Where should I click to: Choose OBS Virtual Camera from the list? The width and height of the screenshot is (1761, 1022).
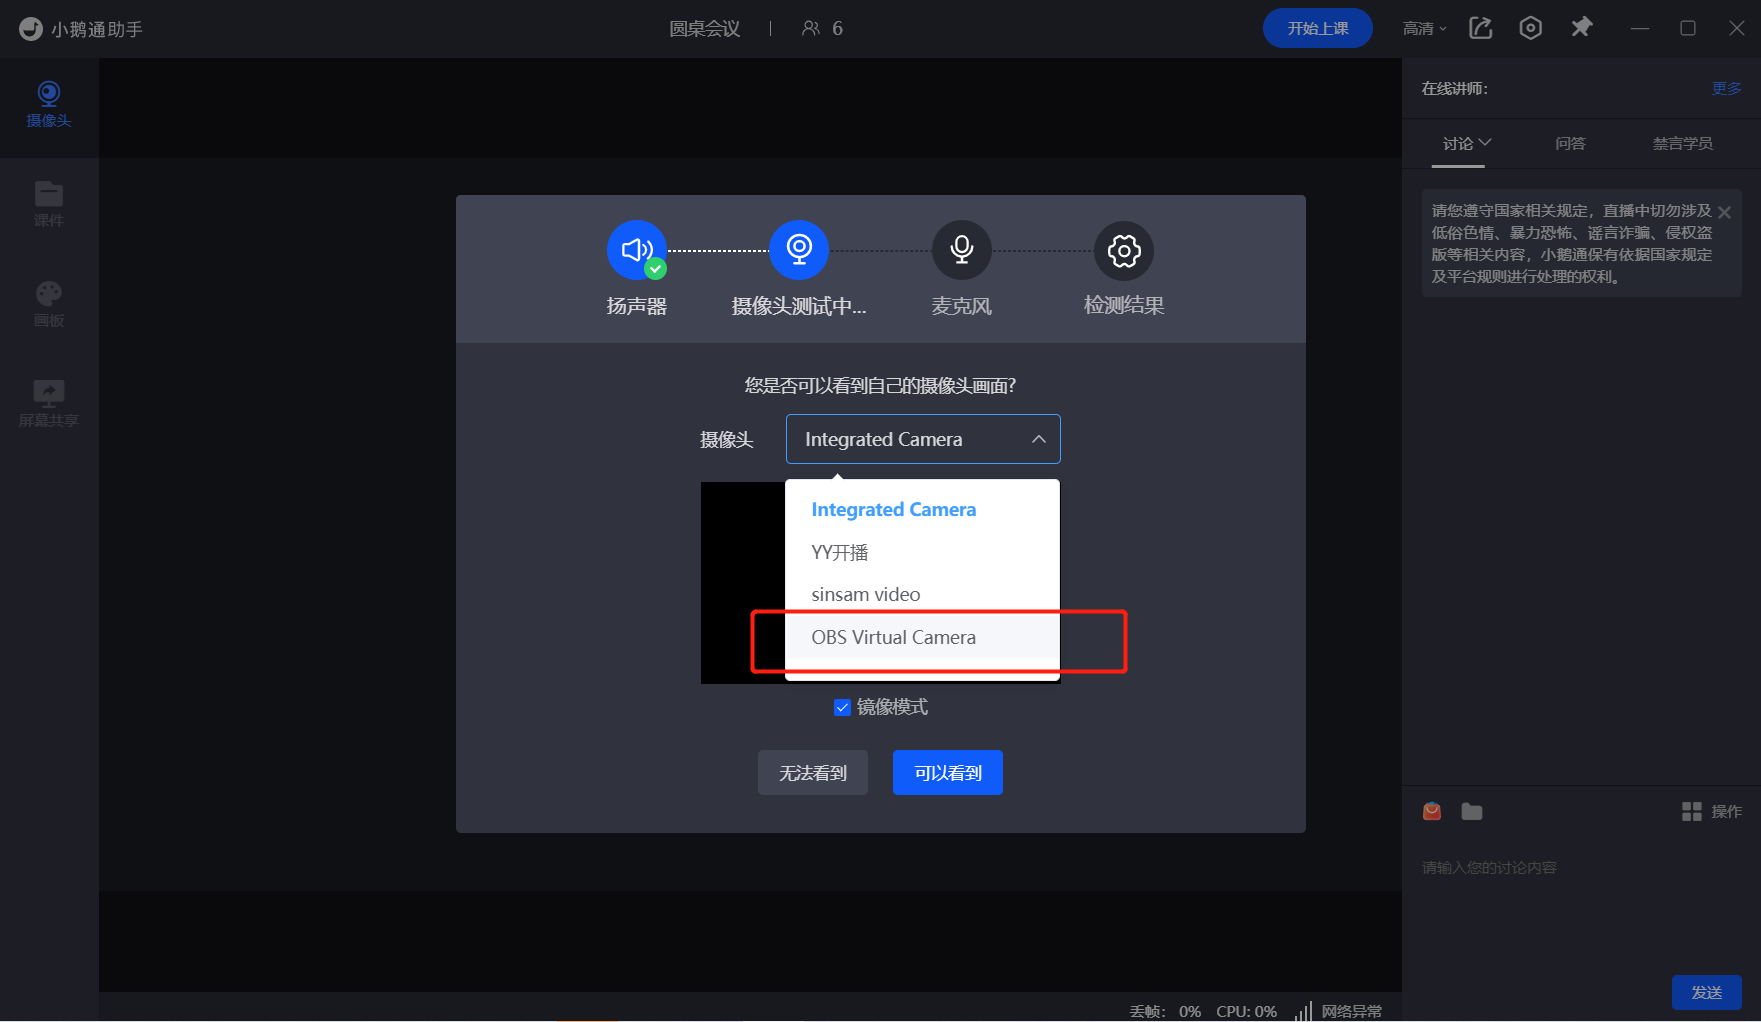tap(922, 637)
